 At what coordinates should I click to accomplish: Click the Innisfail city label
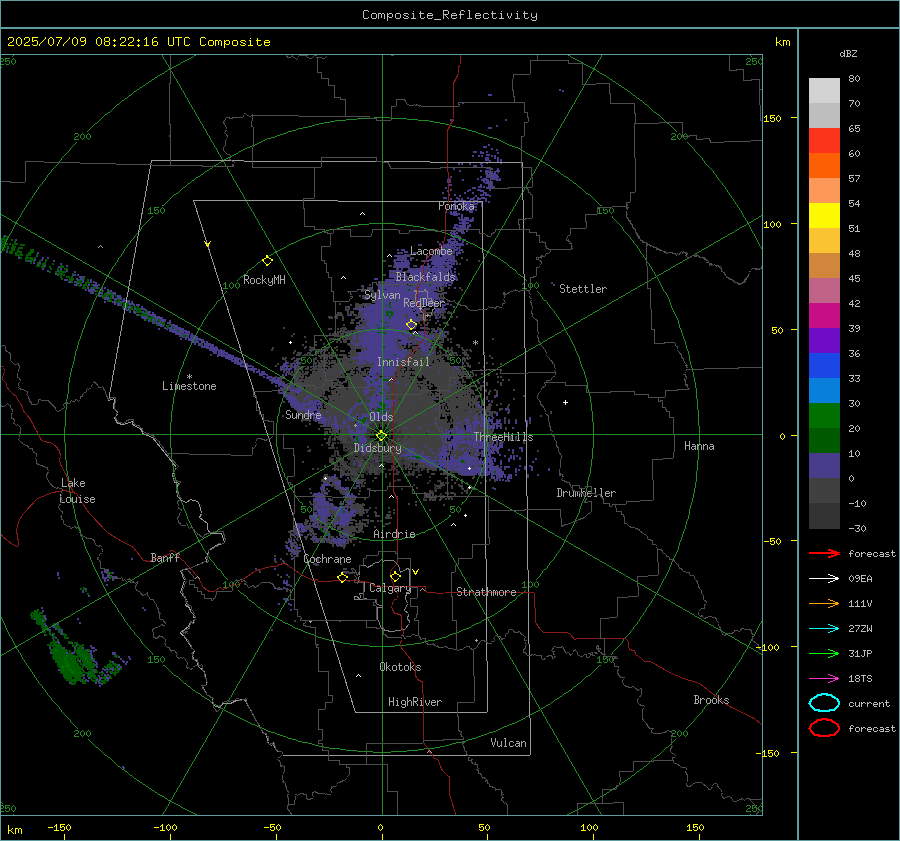(x=403, y=362)
